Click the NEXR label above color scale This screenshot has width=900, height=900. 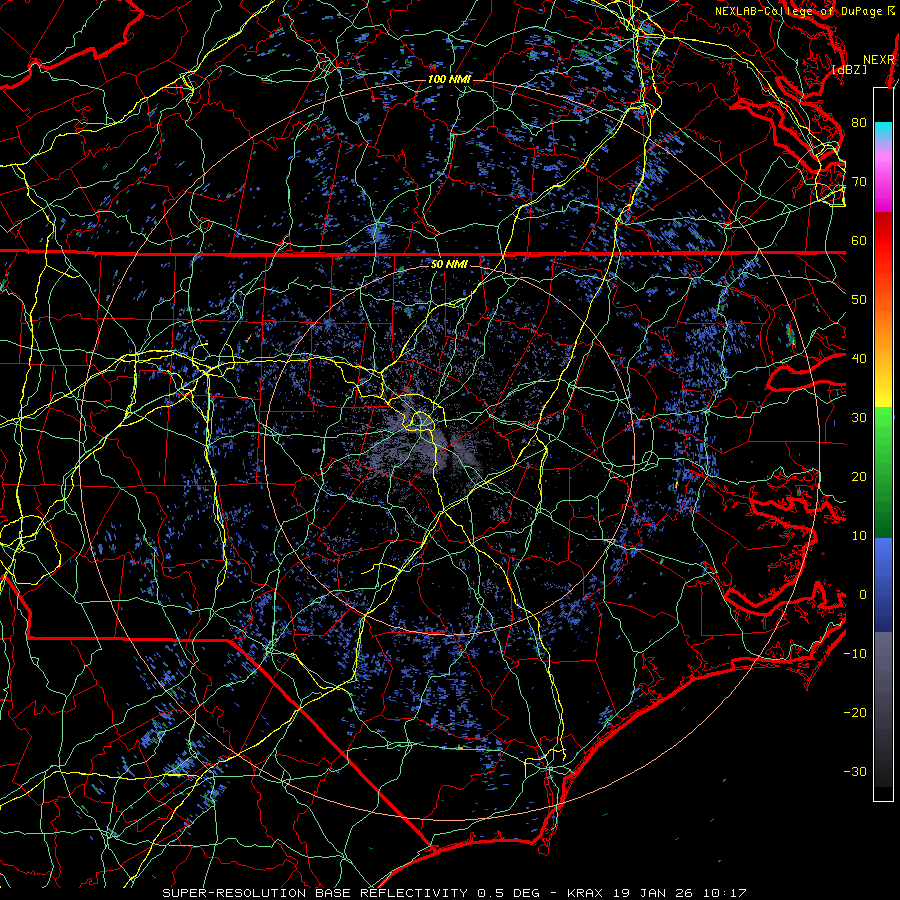click(879, 60)
